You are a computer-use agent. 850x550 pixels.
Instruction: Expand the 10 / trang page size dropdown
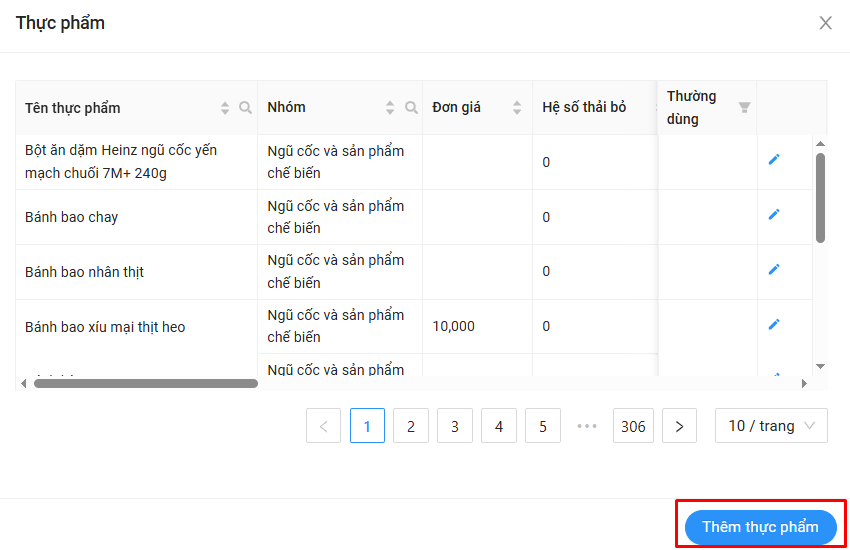[771, 426]
